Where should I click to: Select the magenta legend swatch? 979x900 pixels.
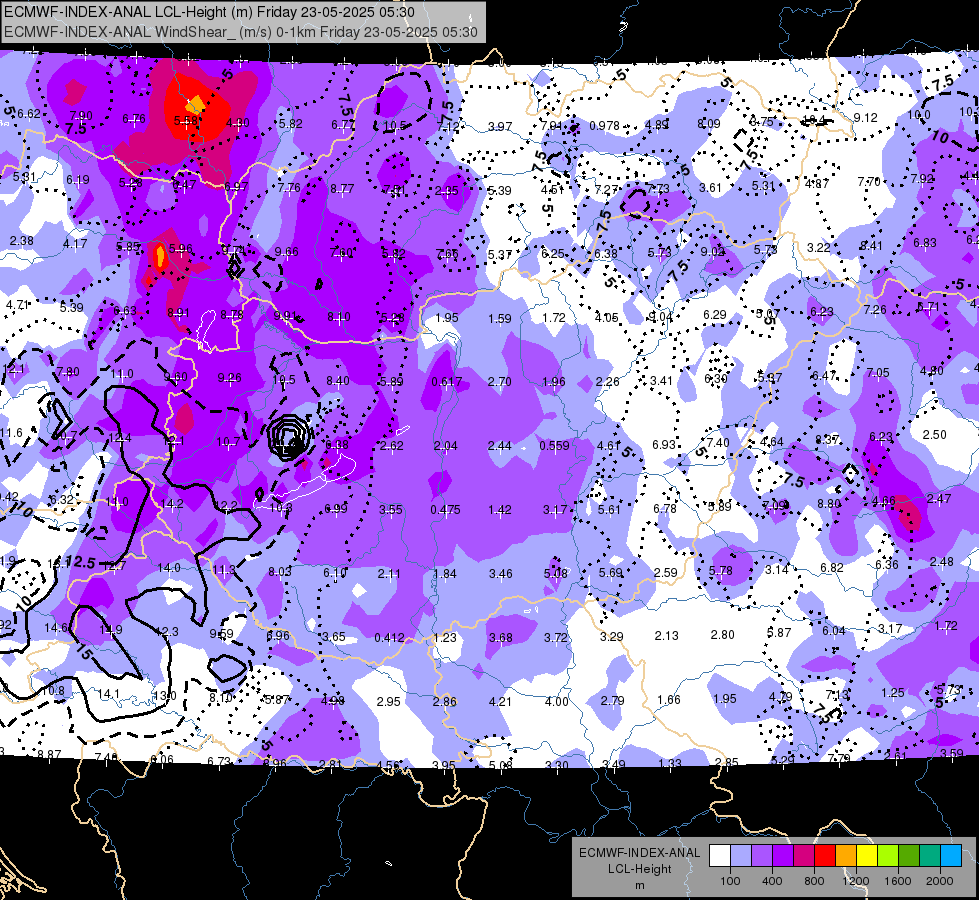pyautogui.click(x=804, y=856)
